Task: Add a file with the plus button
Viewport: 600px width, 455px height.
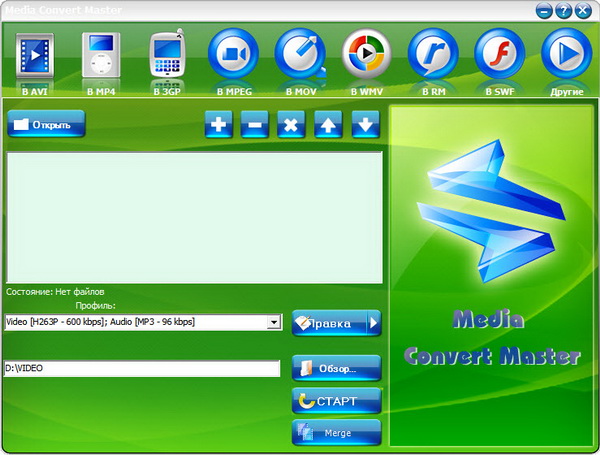Action: [x=218, y=124]
